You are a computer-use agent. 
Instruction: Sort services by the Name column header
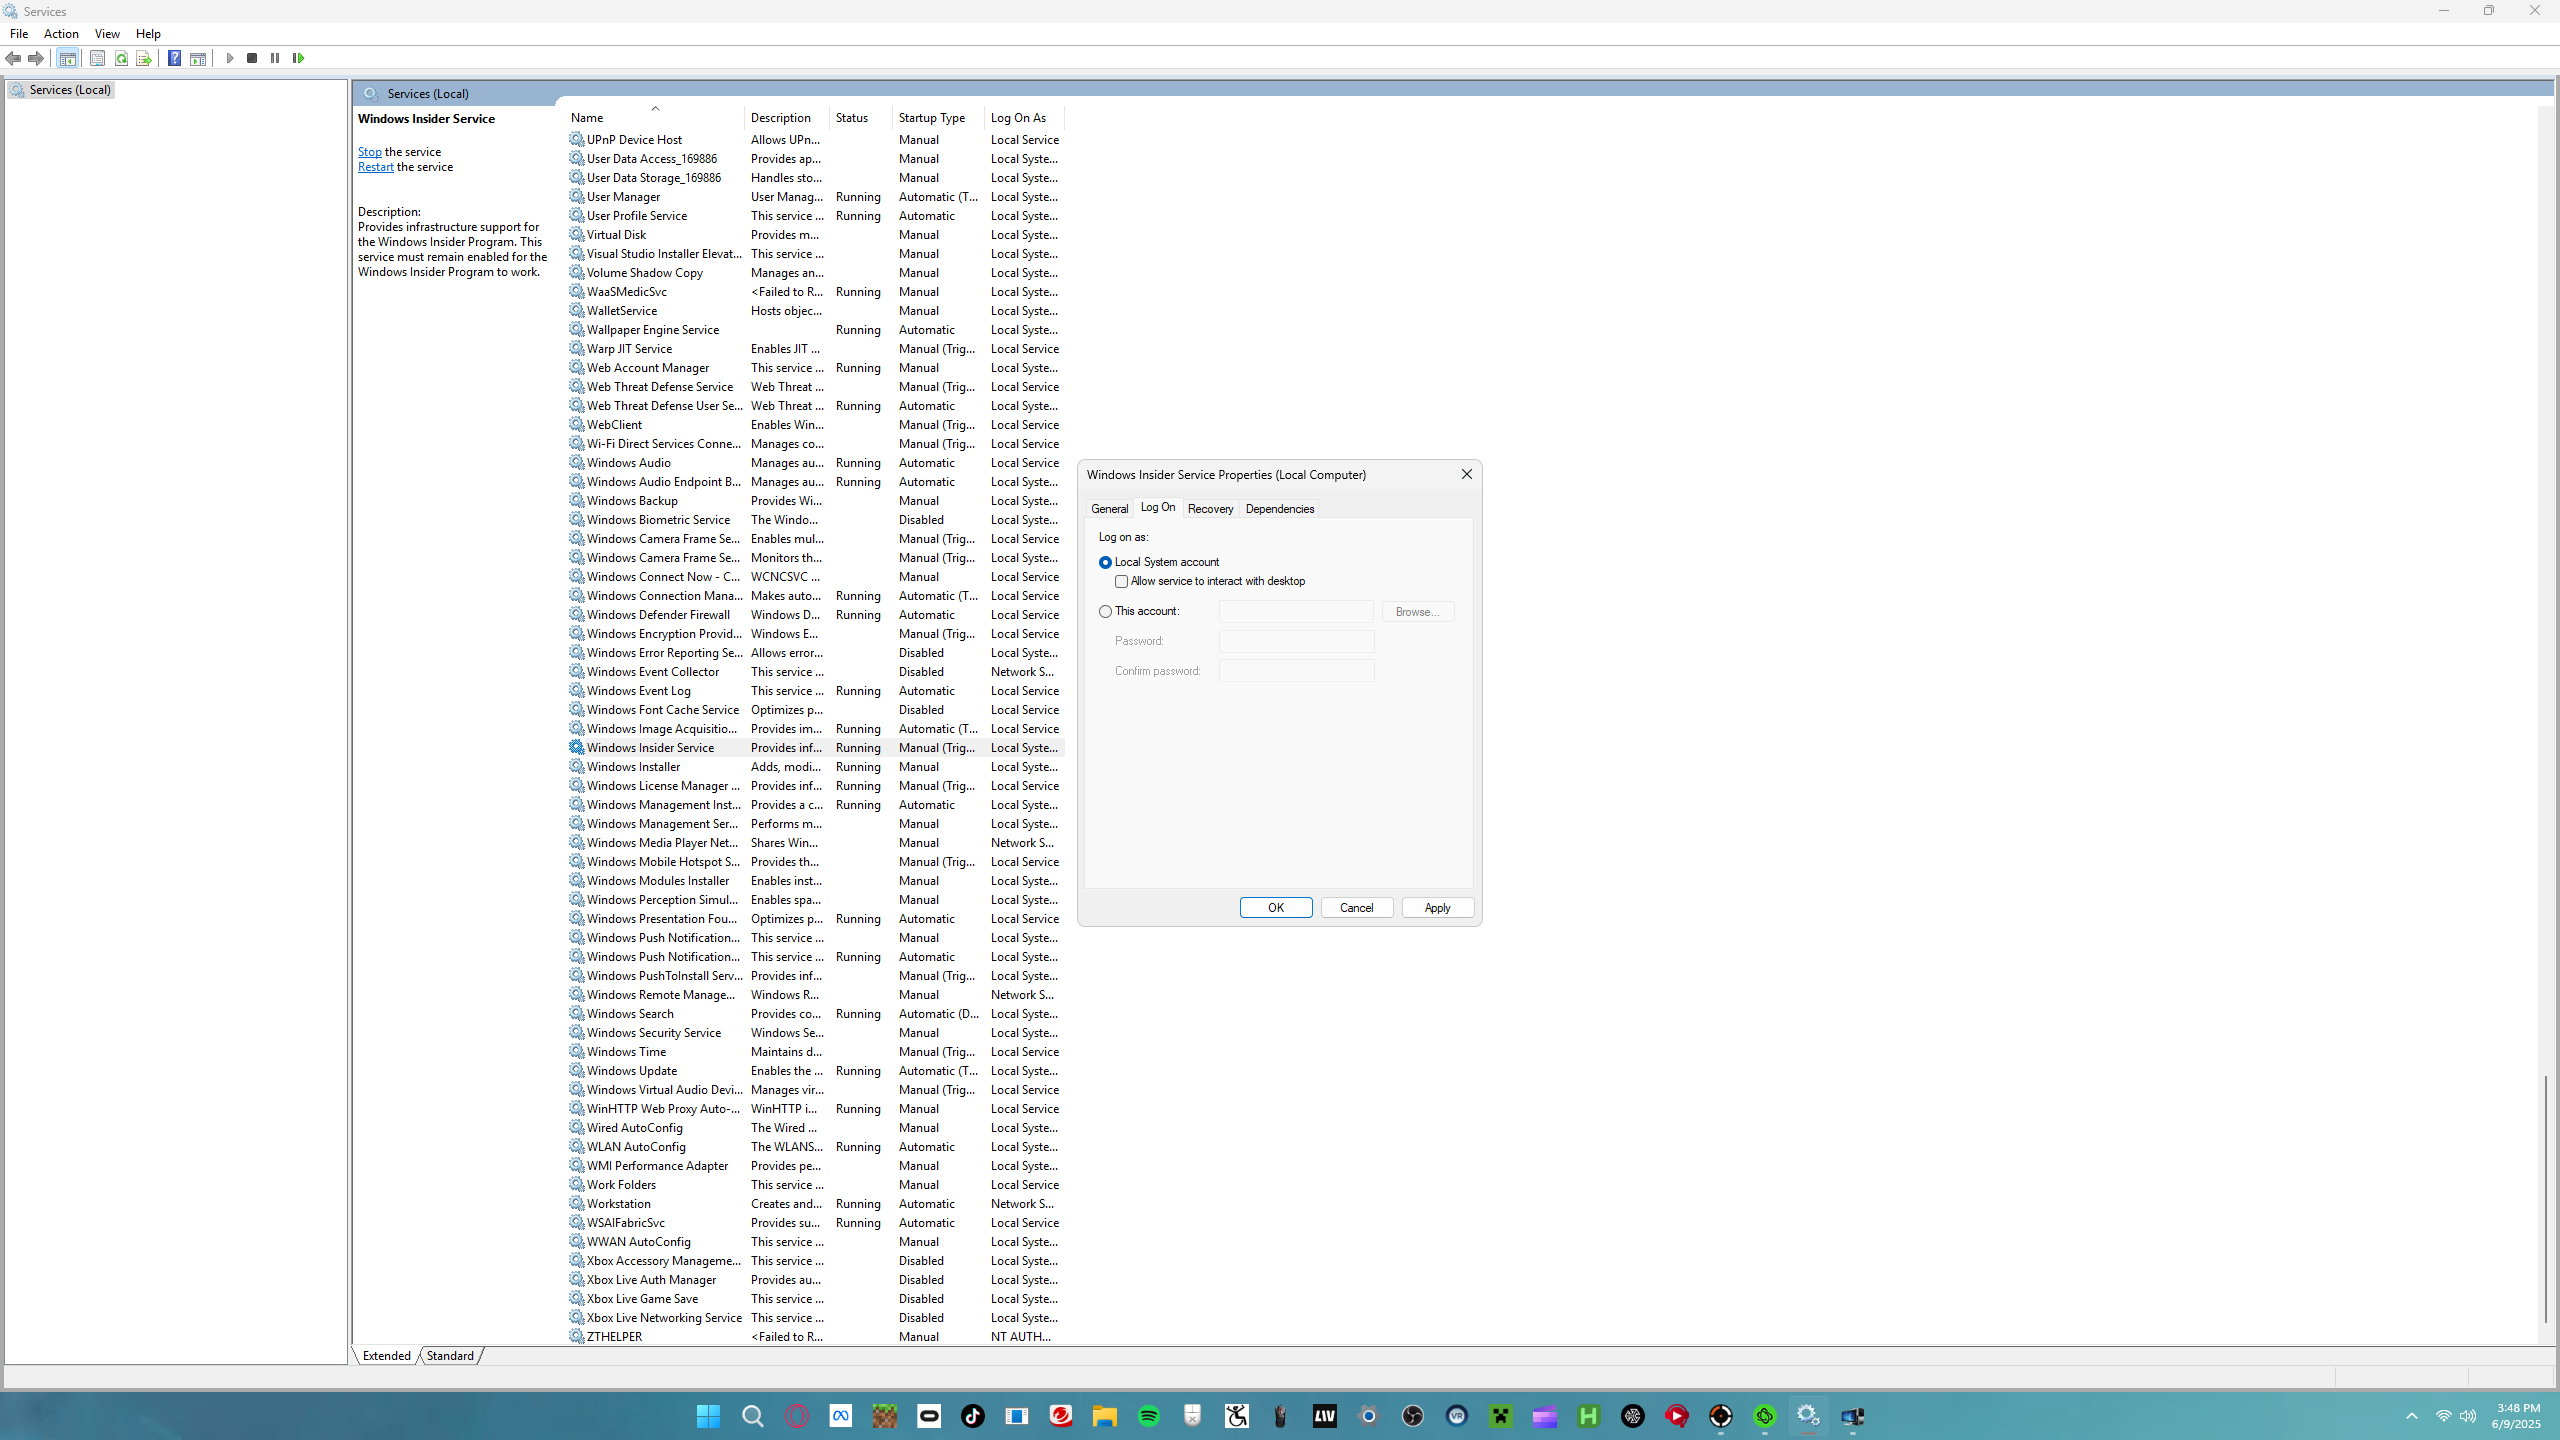click(587, 118)
